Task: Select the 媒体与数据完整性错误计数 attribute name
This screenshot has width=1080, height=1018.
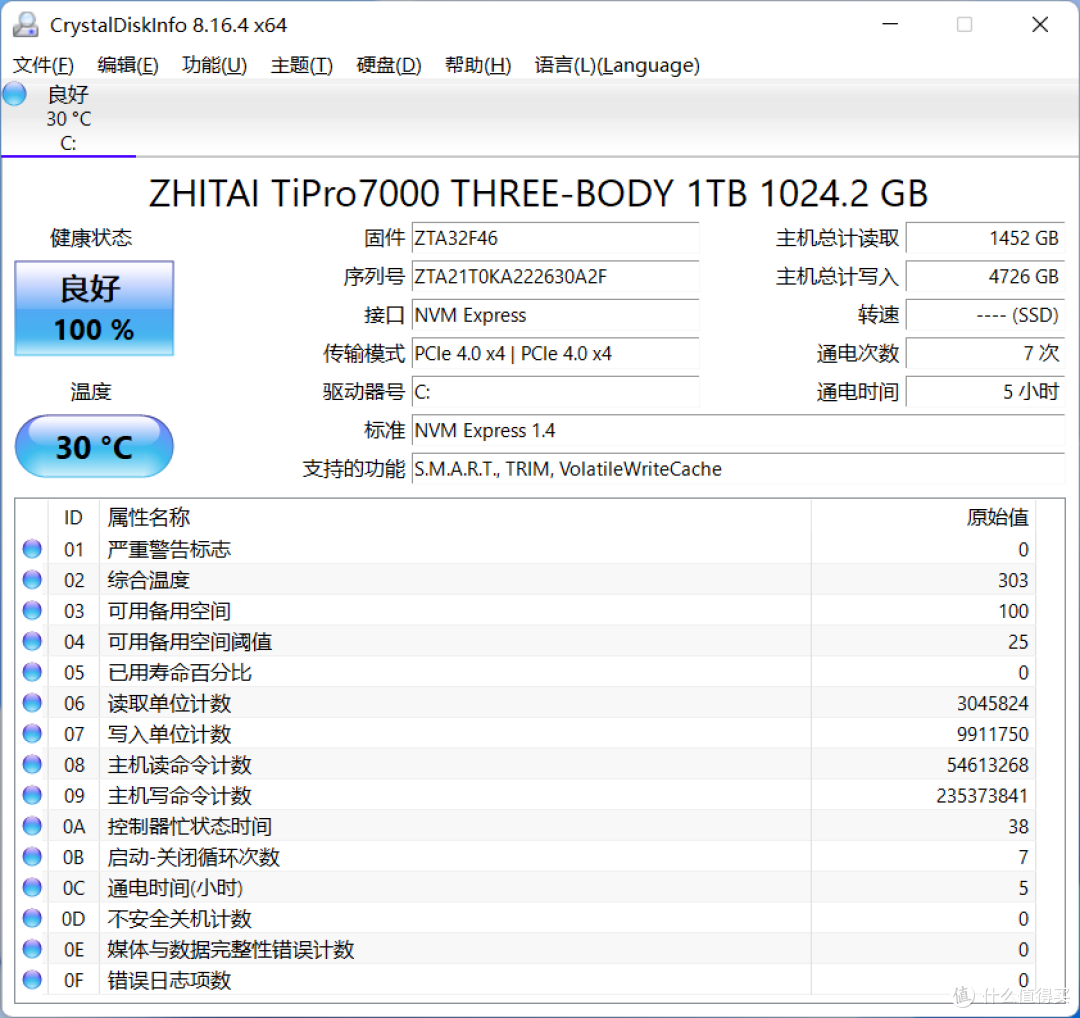Action: 231,950
